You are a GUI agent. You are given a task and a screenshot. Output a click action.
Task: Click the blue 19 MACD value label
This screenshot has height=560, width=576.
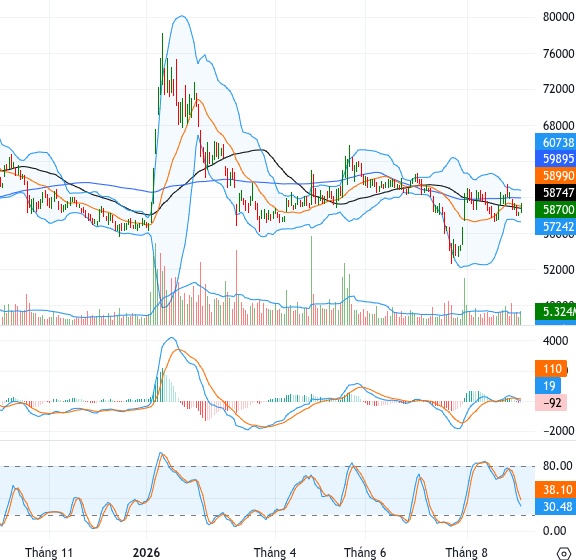coord(548,386)
